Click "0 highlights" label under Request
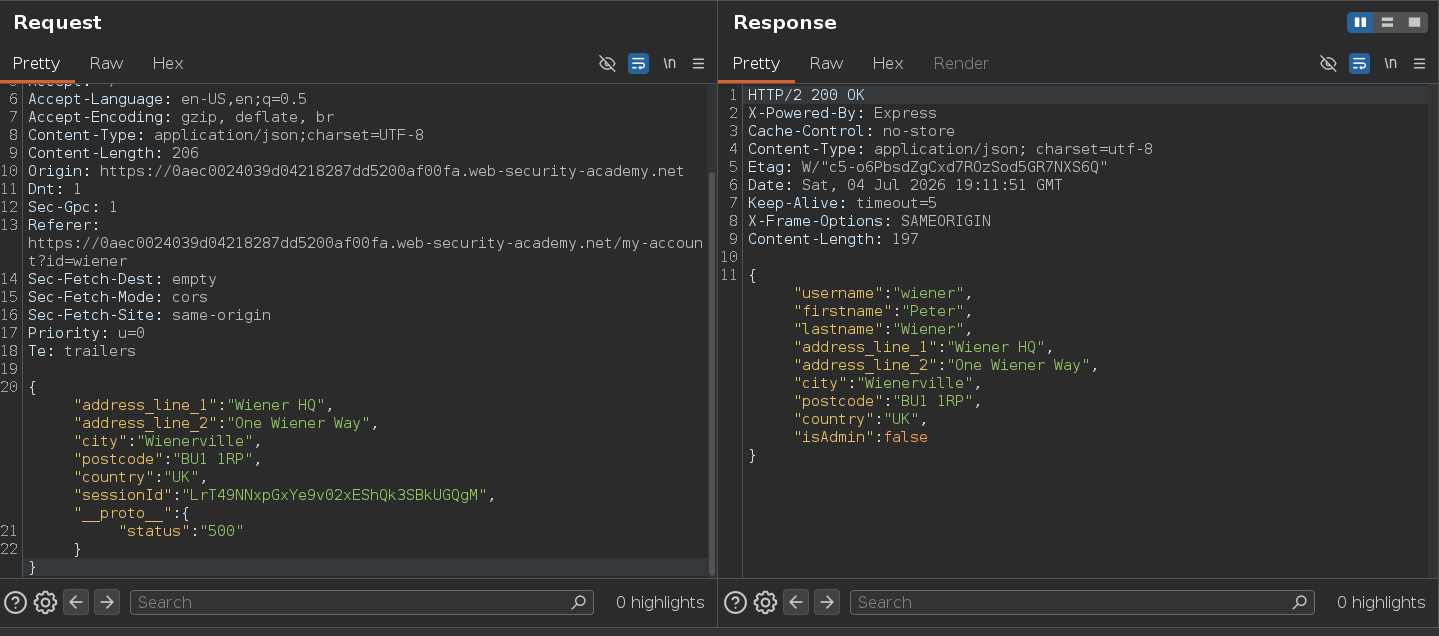The image size is (1439, 636). tap(660, 602)
